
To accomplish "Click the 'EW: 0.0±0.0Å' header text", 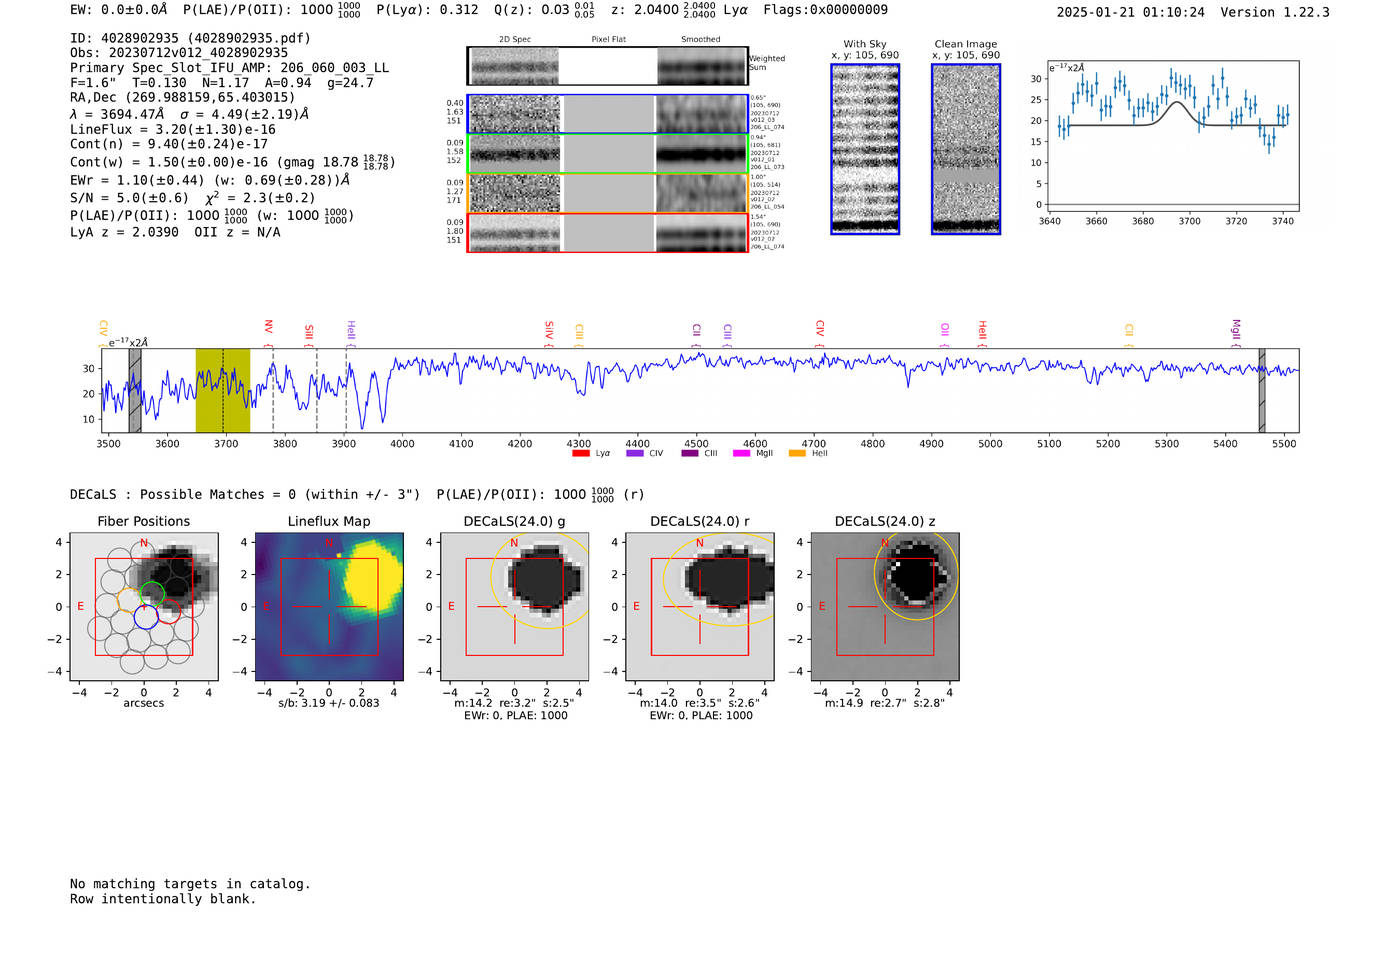I will (x=119, y=10).
